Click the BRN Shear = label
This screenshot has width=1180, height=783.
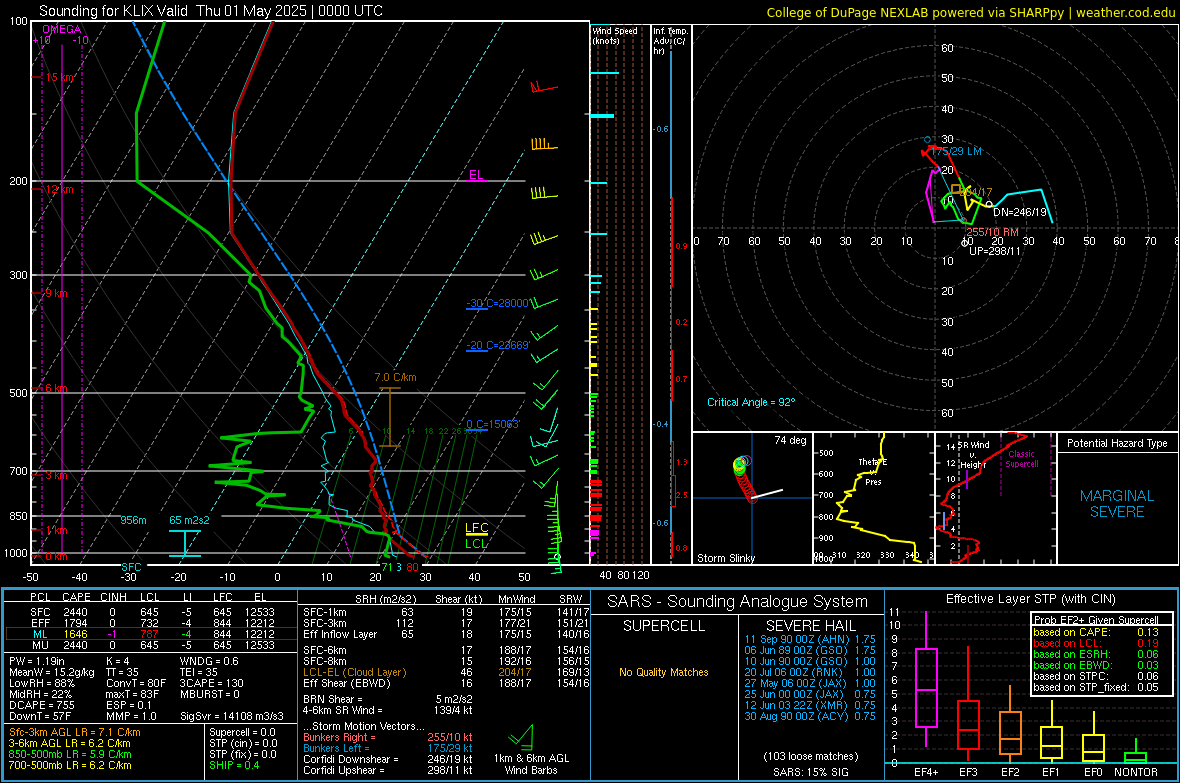333,699
